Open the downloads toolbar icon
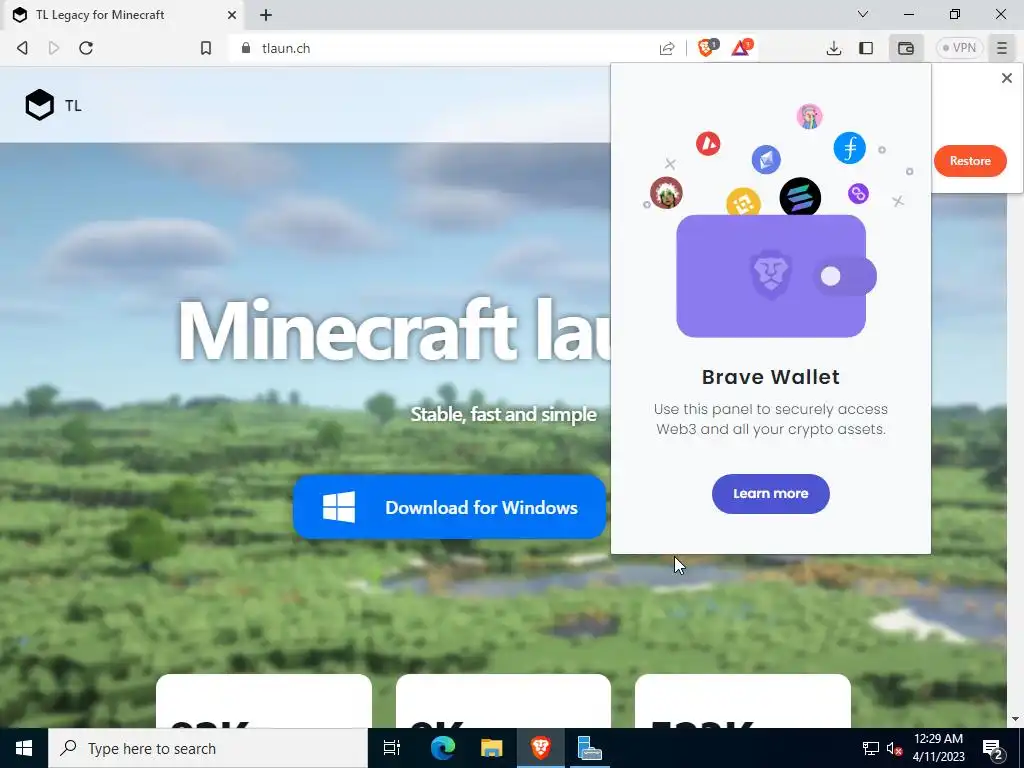Screen dimensions: 1024x768 (833, 48)
